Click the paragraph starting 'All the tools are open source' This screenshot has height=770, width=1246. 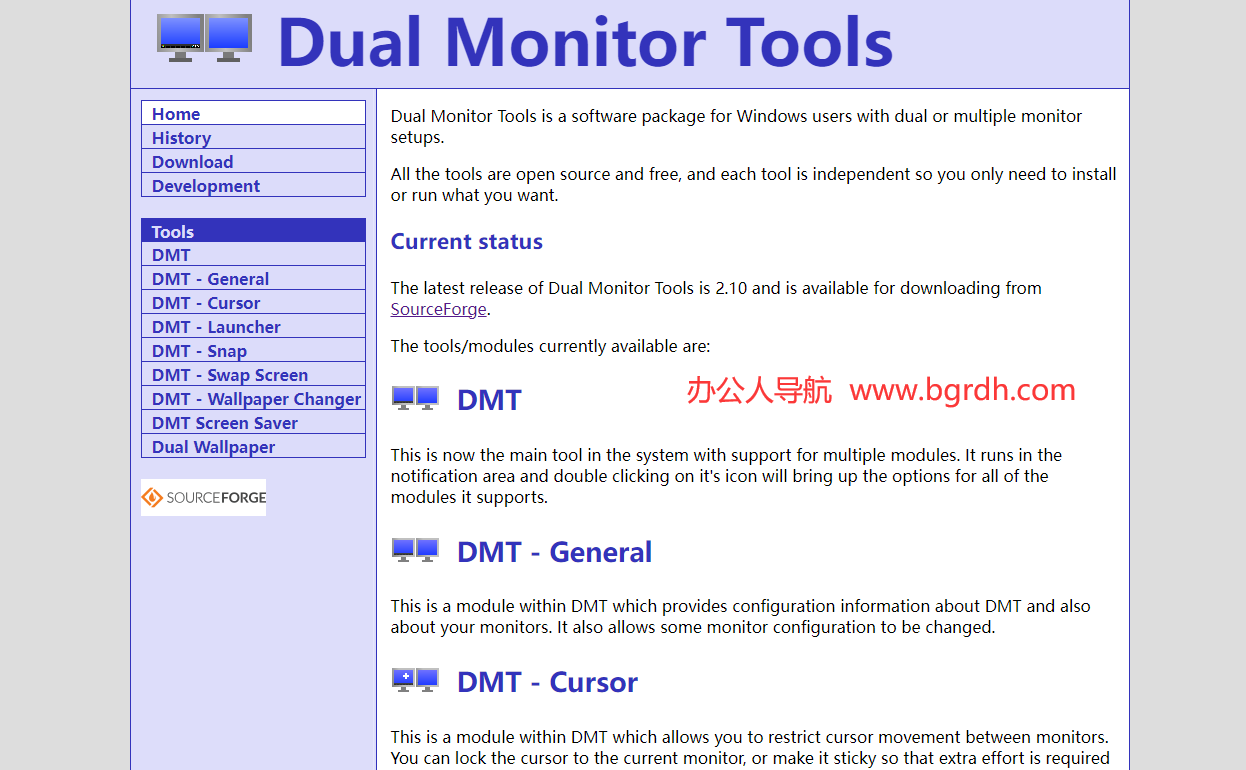pyautogui.click(x=754, y=184)
